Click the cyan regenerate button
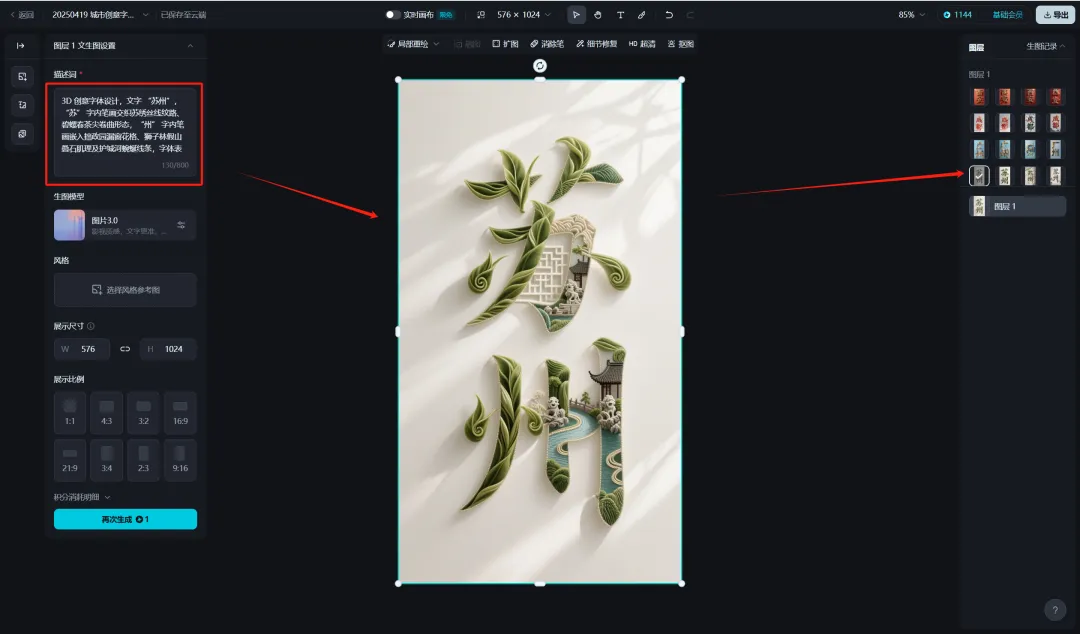Image resolution: width=1080 pixels, height=634 pixels. [x=125, y=519]
